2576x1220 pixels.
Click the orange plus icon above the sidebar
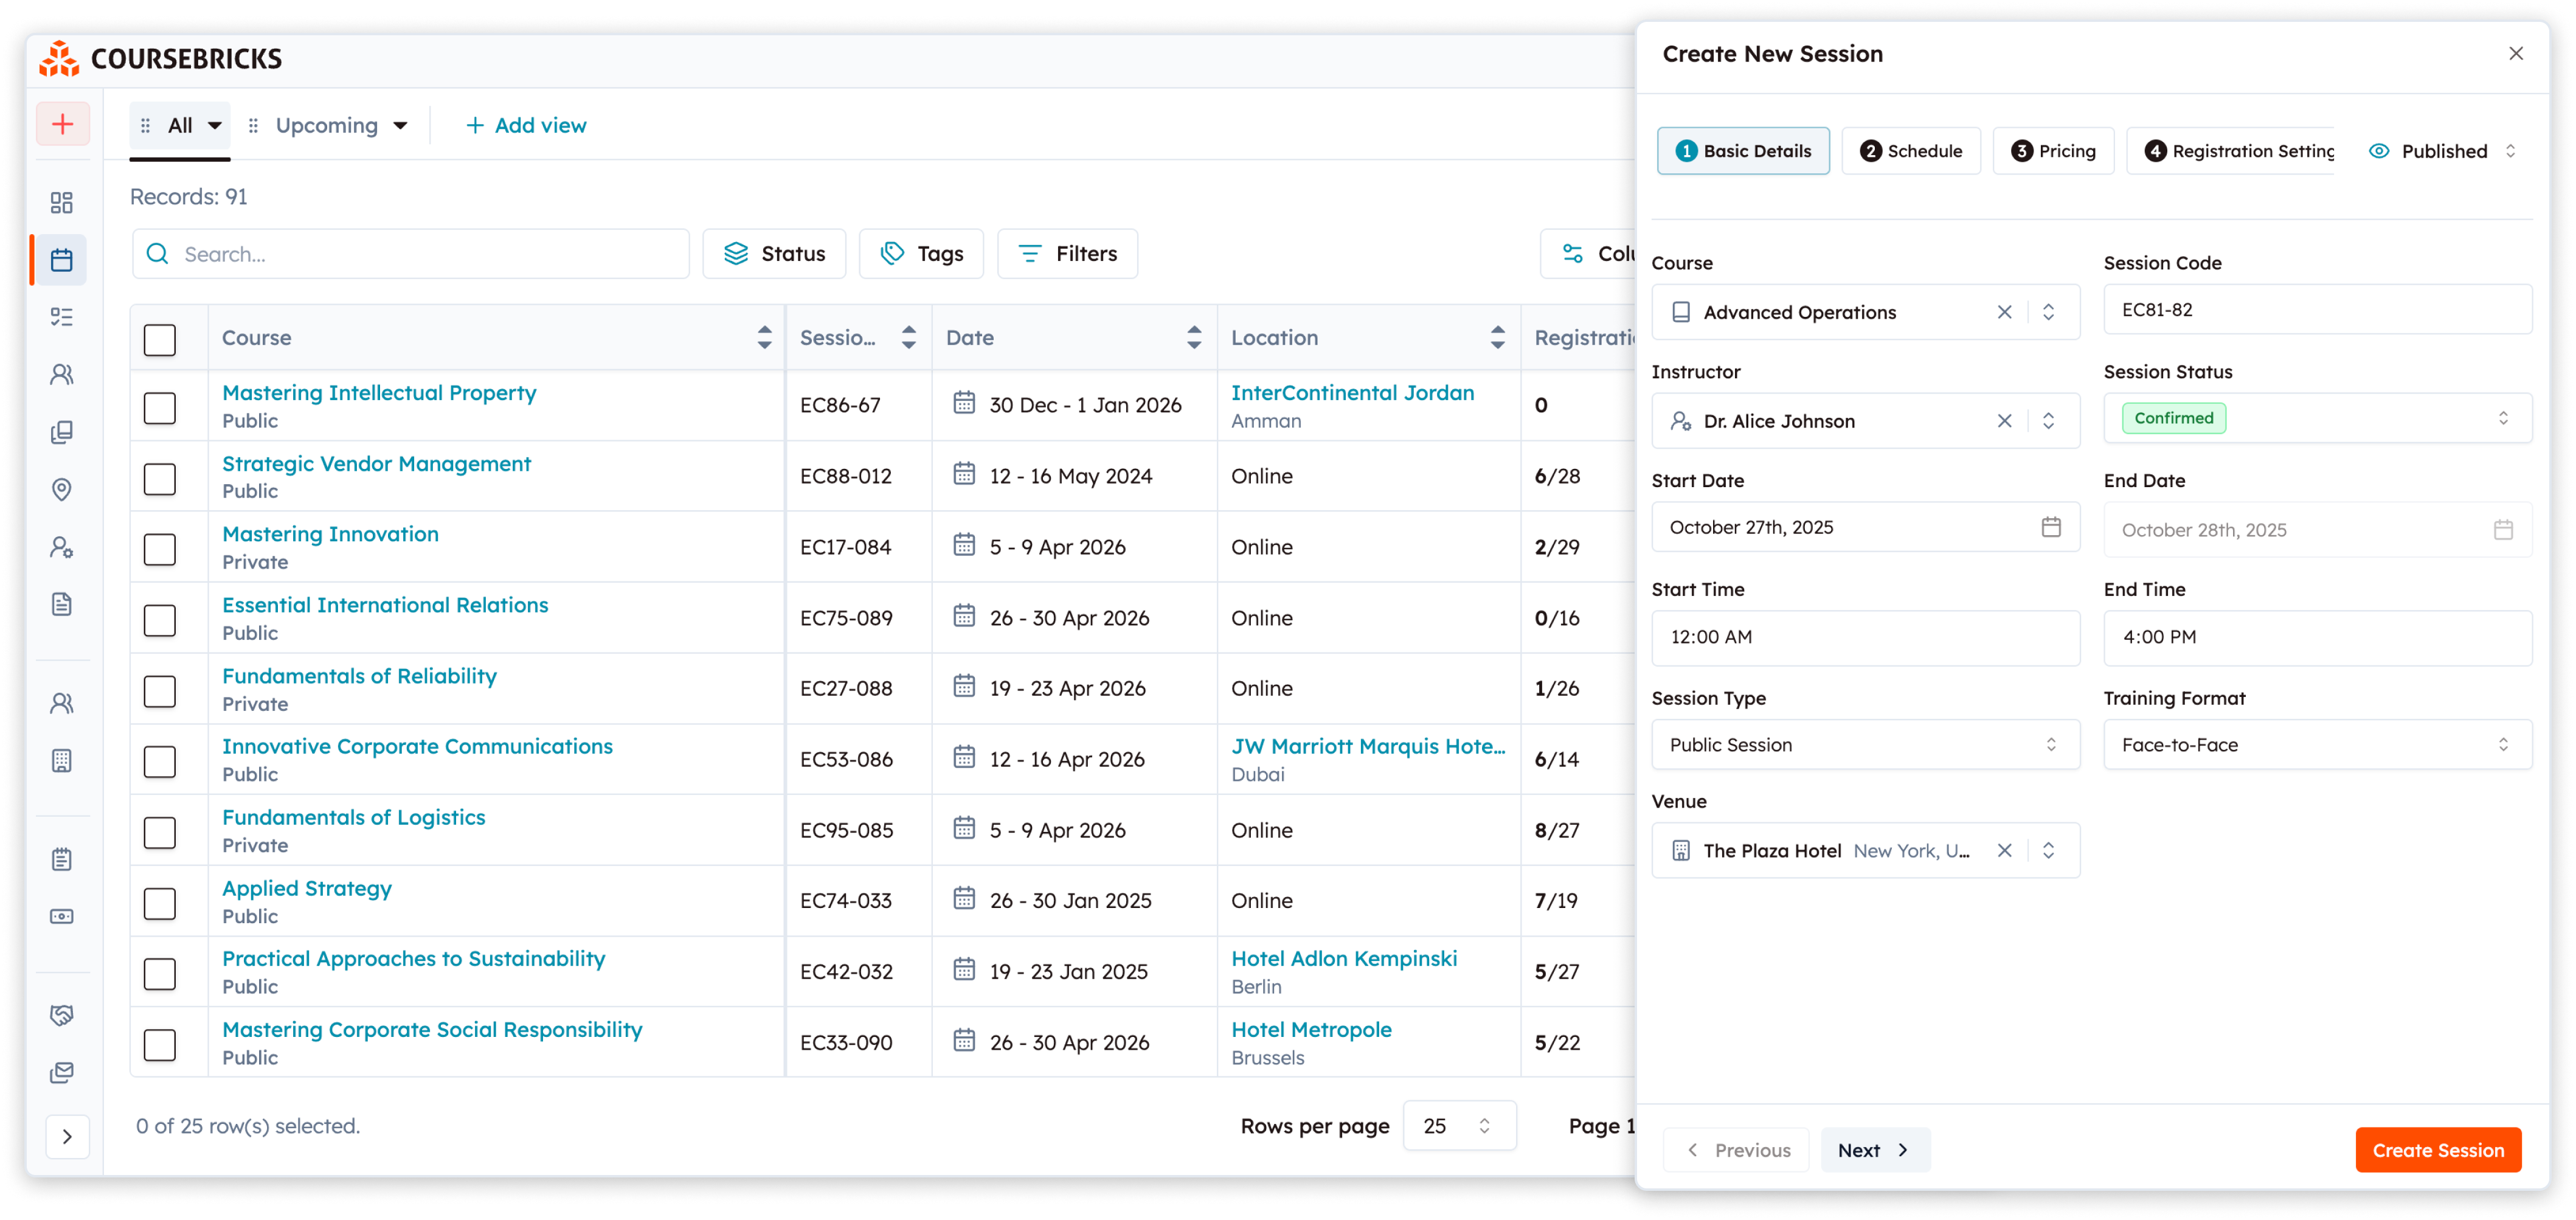click(62, 123)
